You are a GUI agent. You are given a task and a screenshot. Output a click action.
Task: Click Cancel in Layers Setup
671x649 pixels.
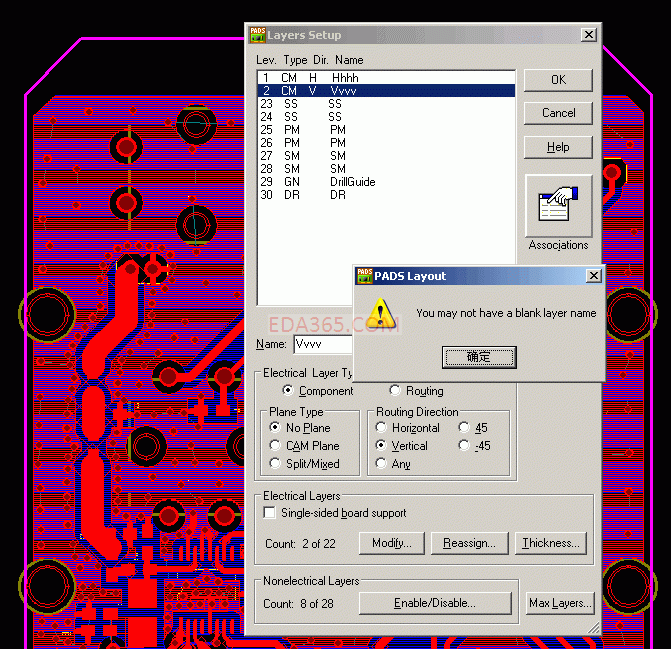pos(558,113)
